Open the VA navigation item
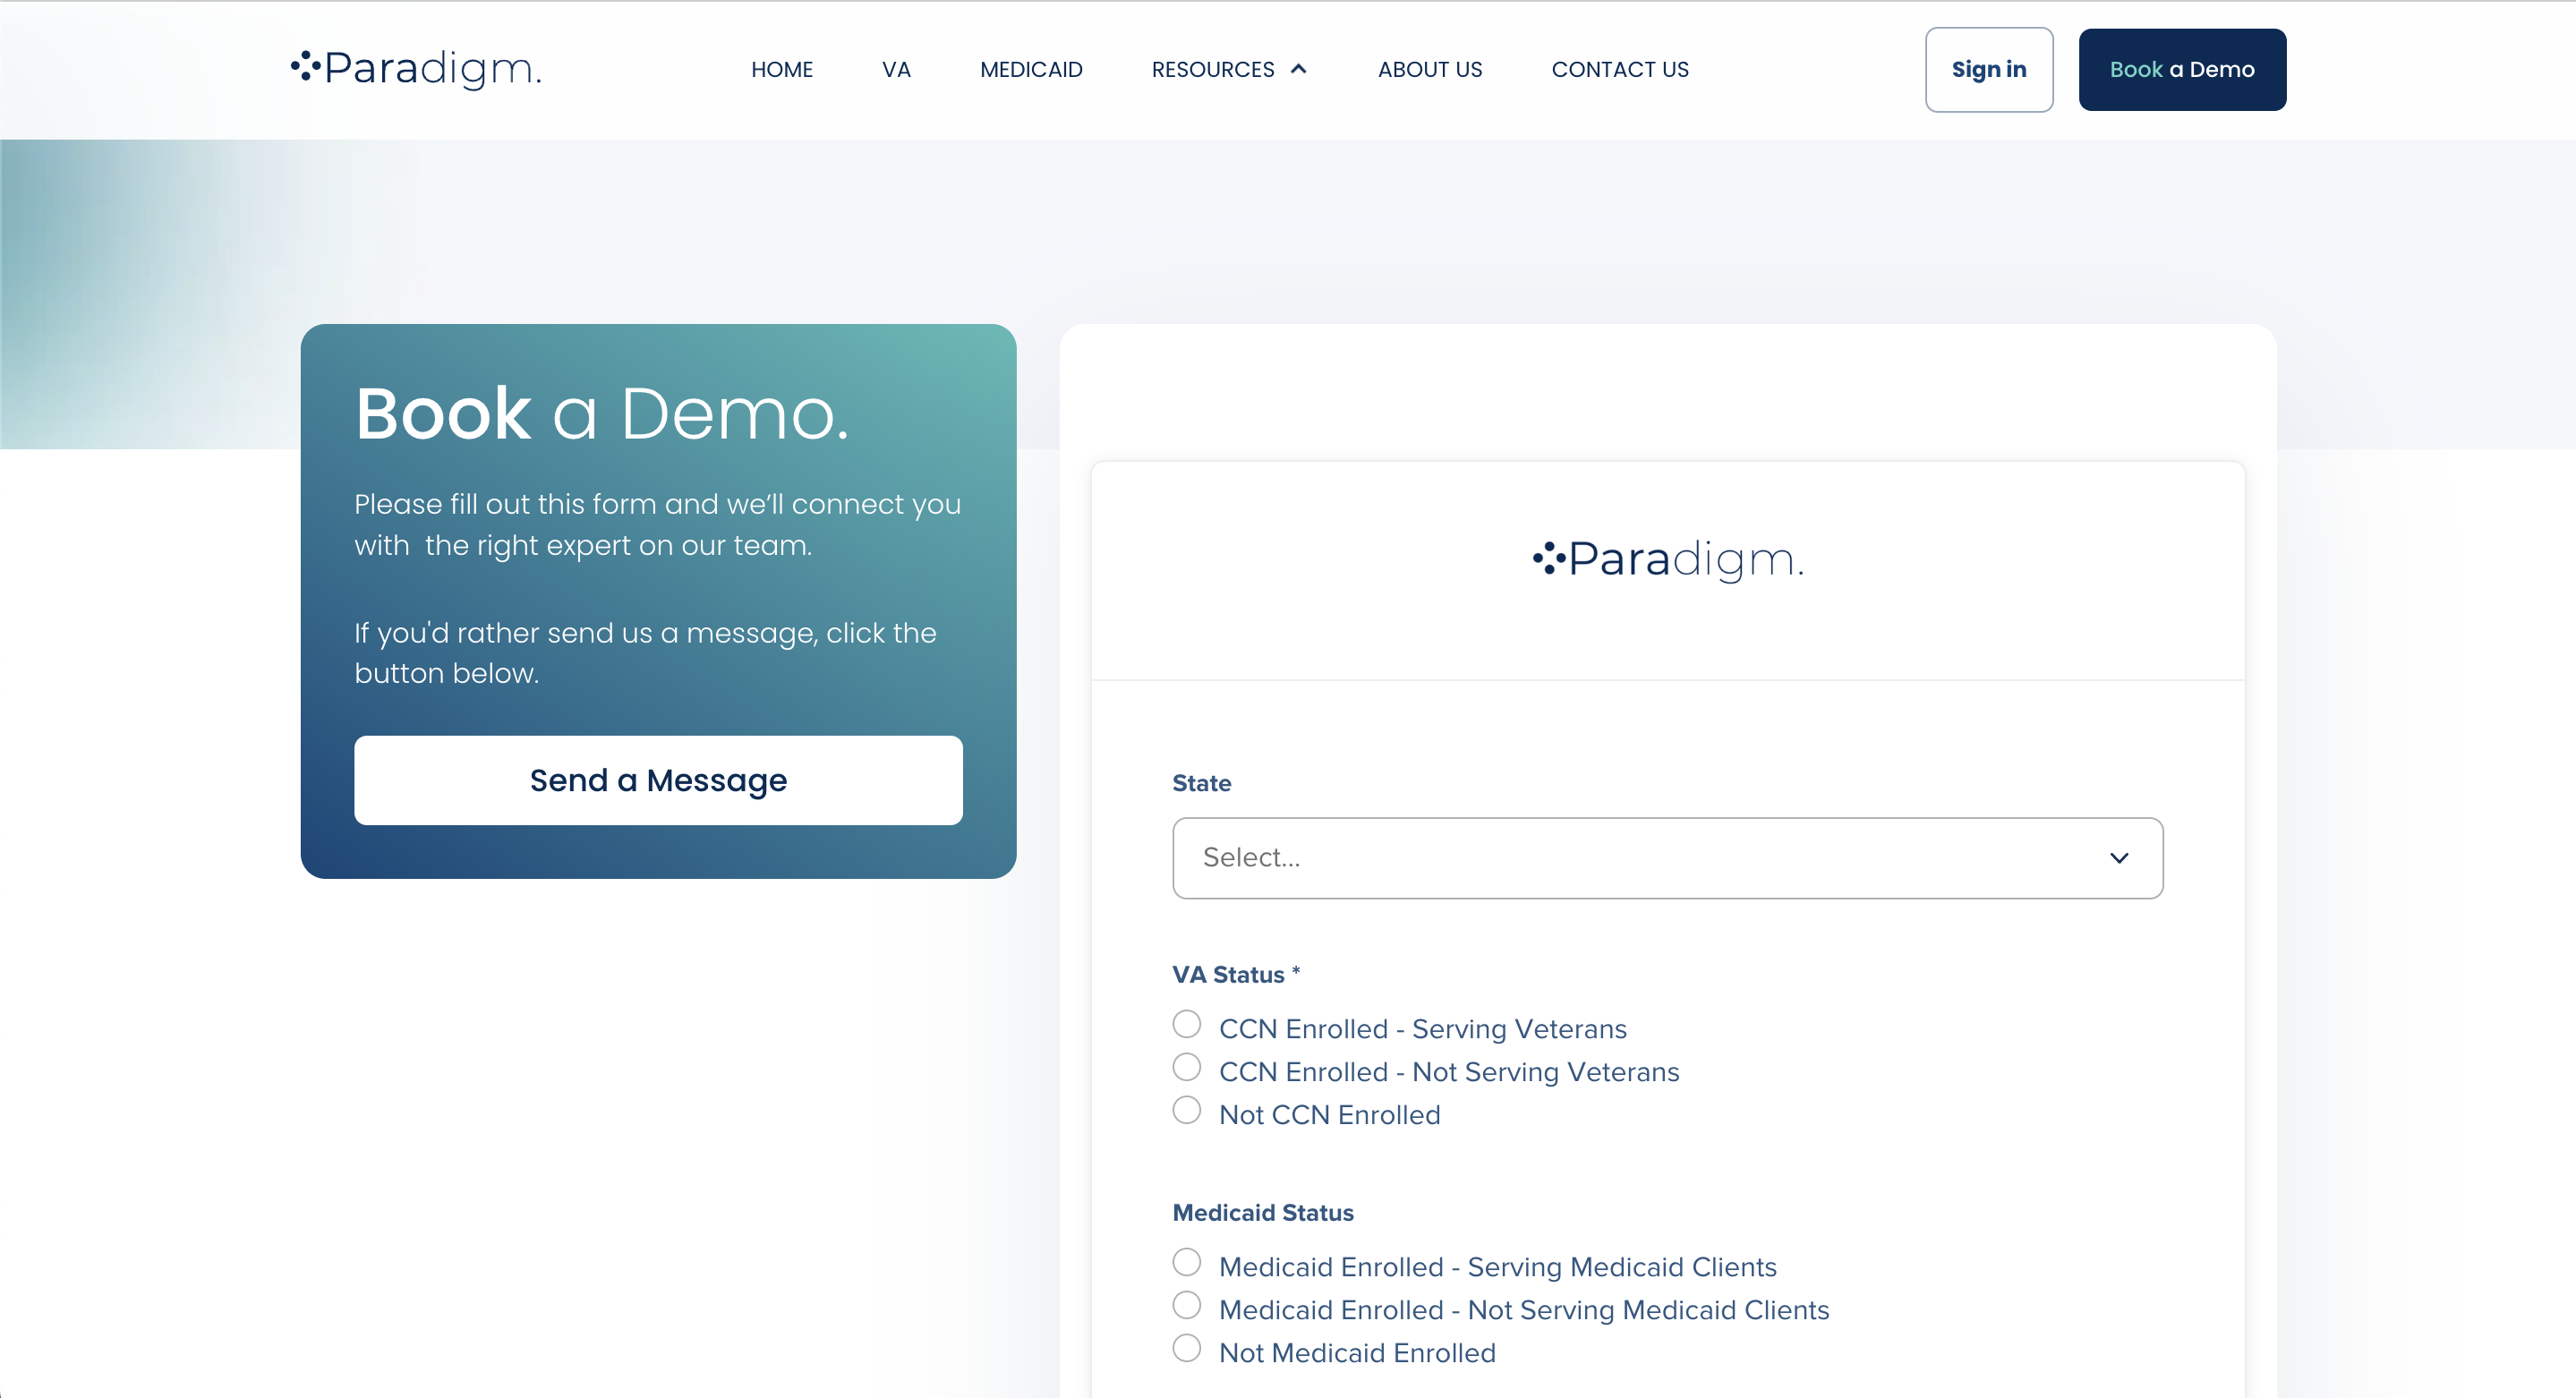Image resolution: width=2576 pixels, height=1398 pixels. tap(895, 69)
